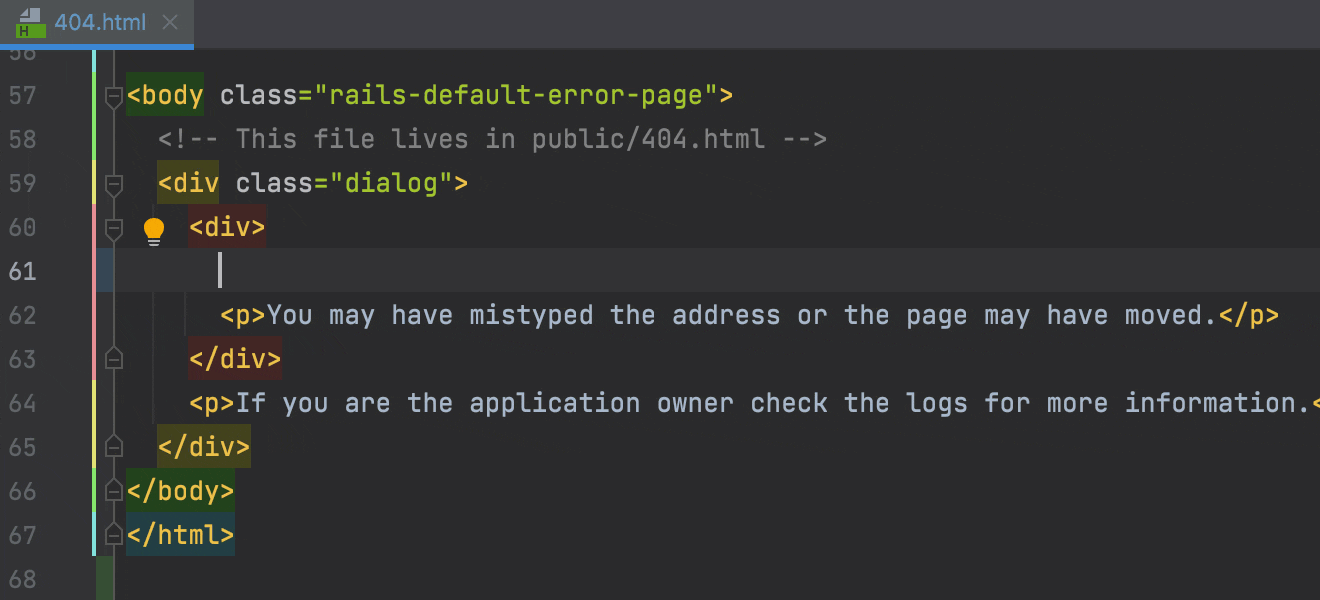Click line number 57
This screenshot has width=1320, height=600.
click(23, 96)
